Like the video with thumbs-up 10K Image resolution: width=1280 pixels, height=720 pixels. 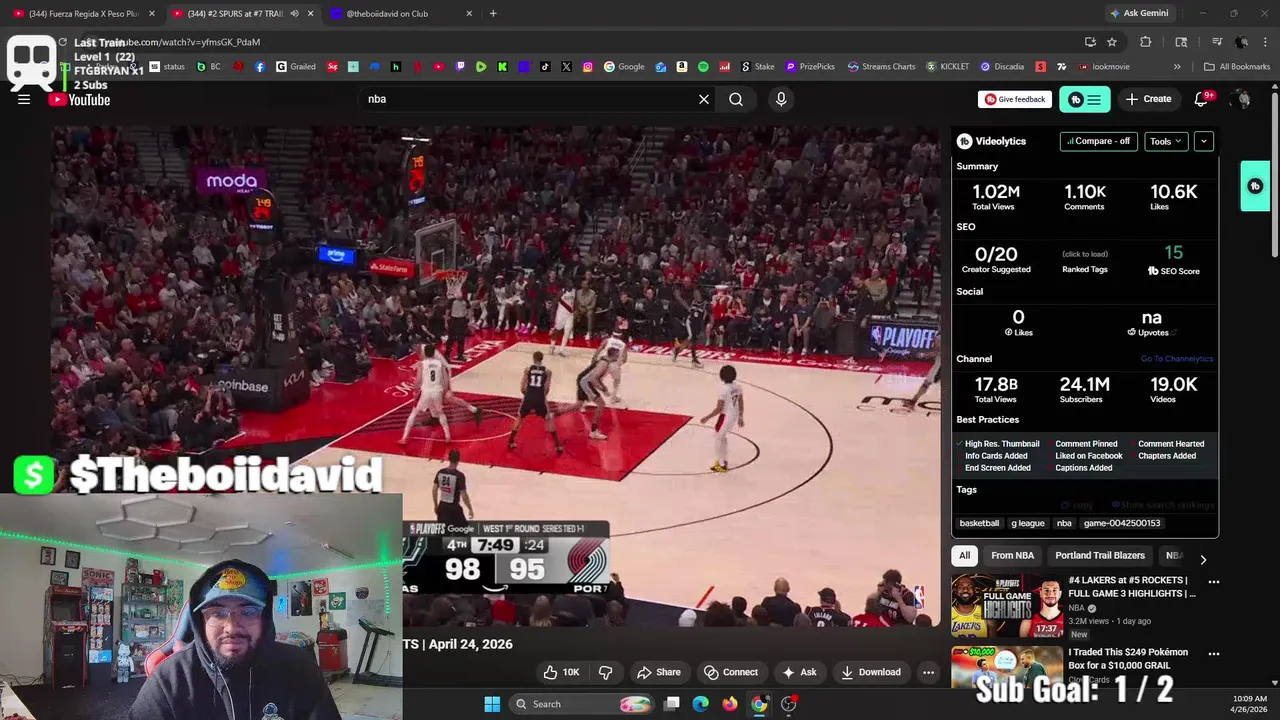[562, 672]
